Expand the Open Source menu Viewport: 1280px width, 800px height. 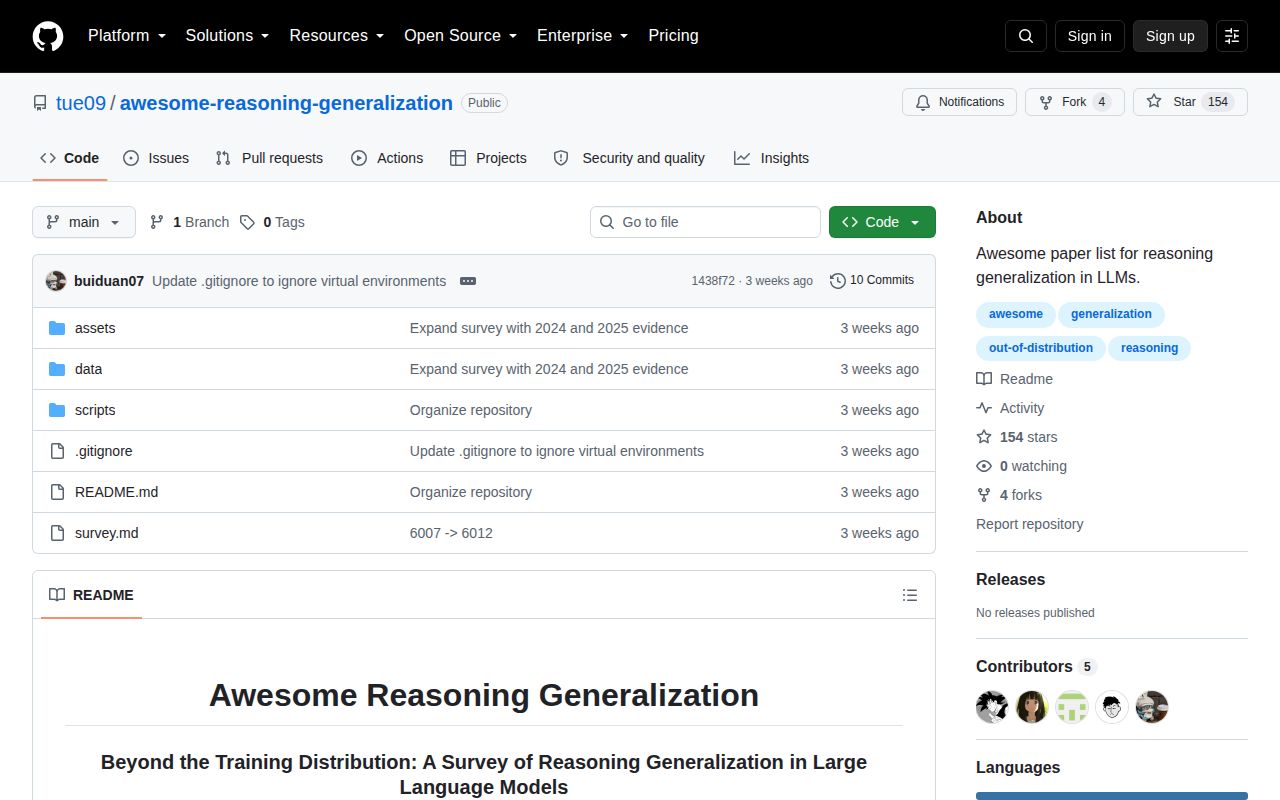[461, 36]
